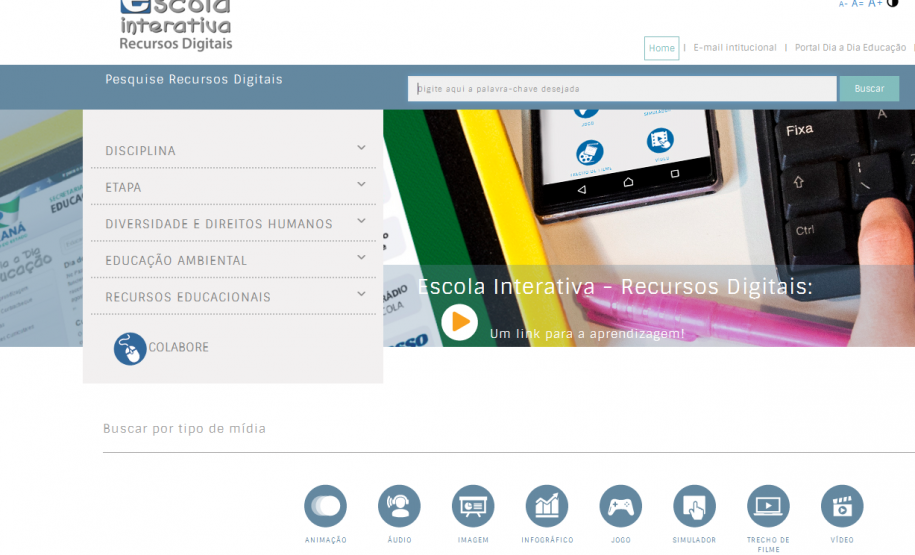The image size is (915, 555).
Task: Click the Infográfico label
Action: (547, 540)
